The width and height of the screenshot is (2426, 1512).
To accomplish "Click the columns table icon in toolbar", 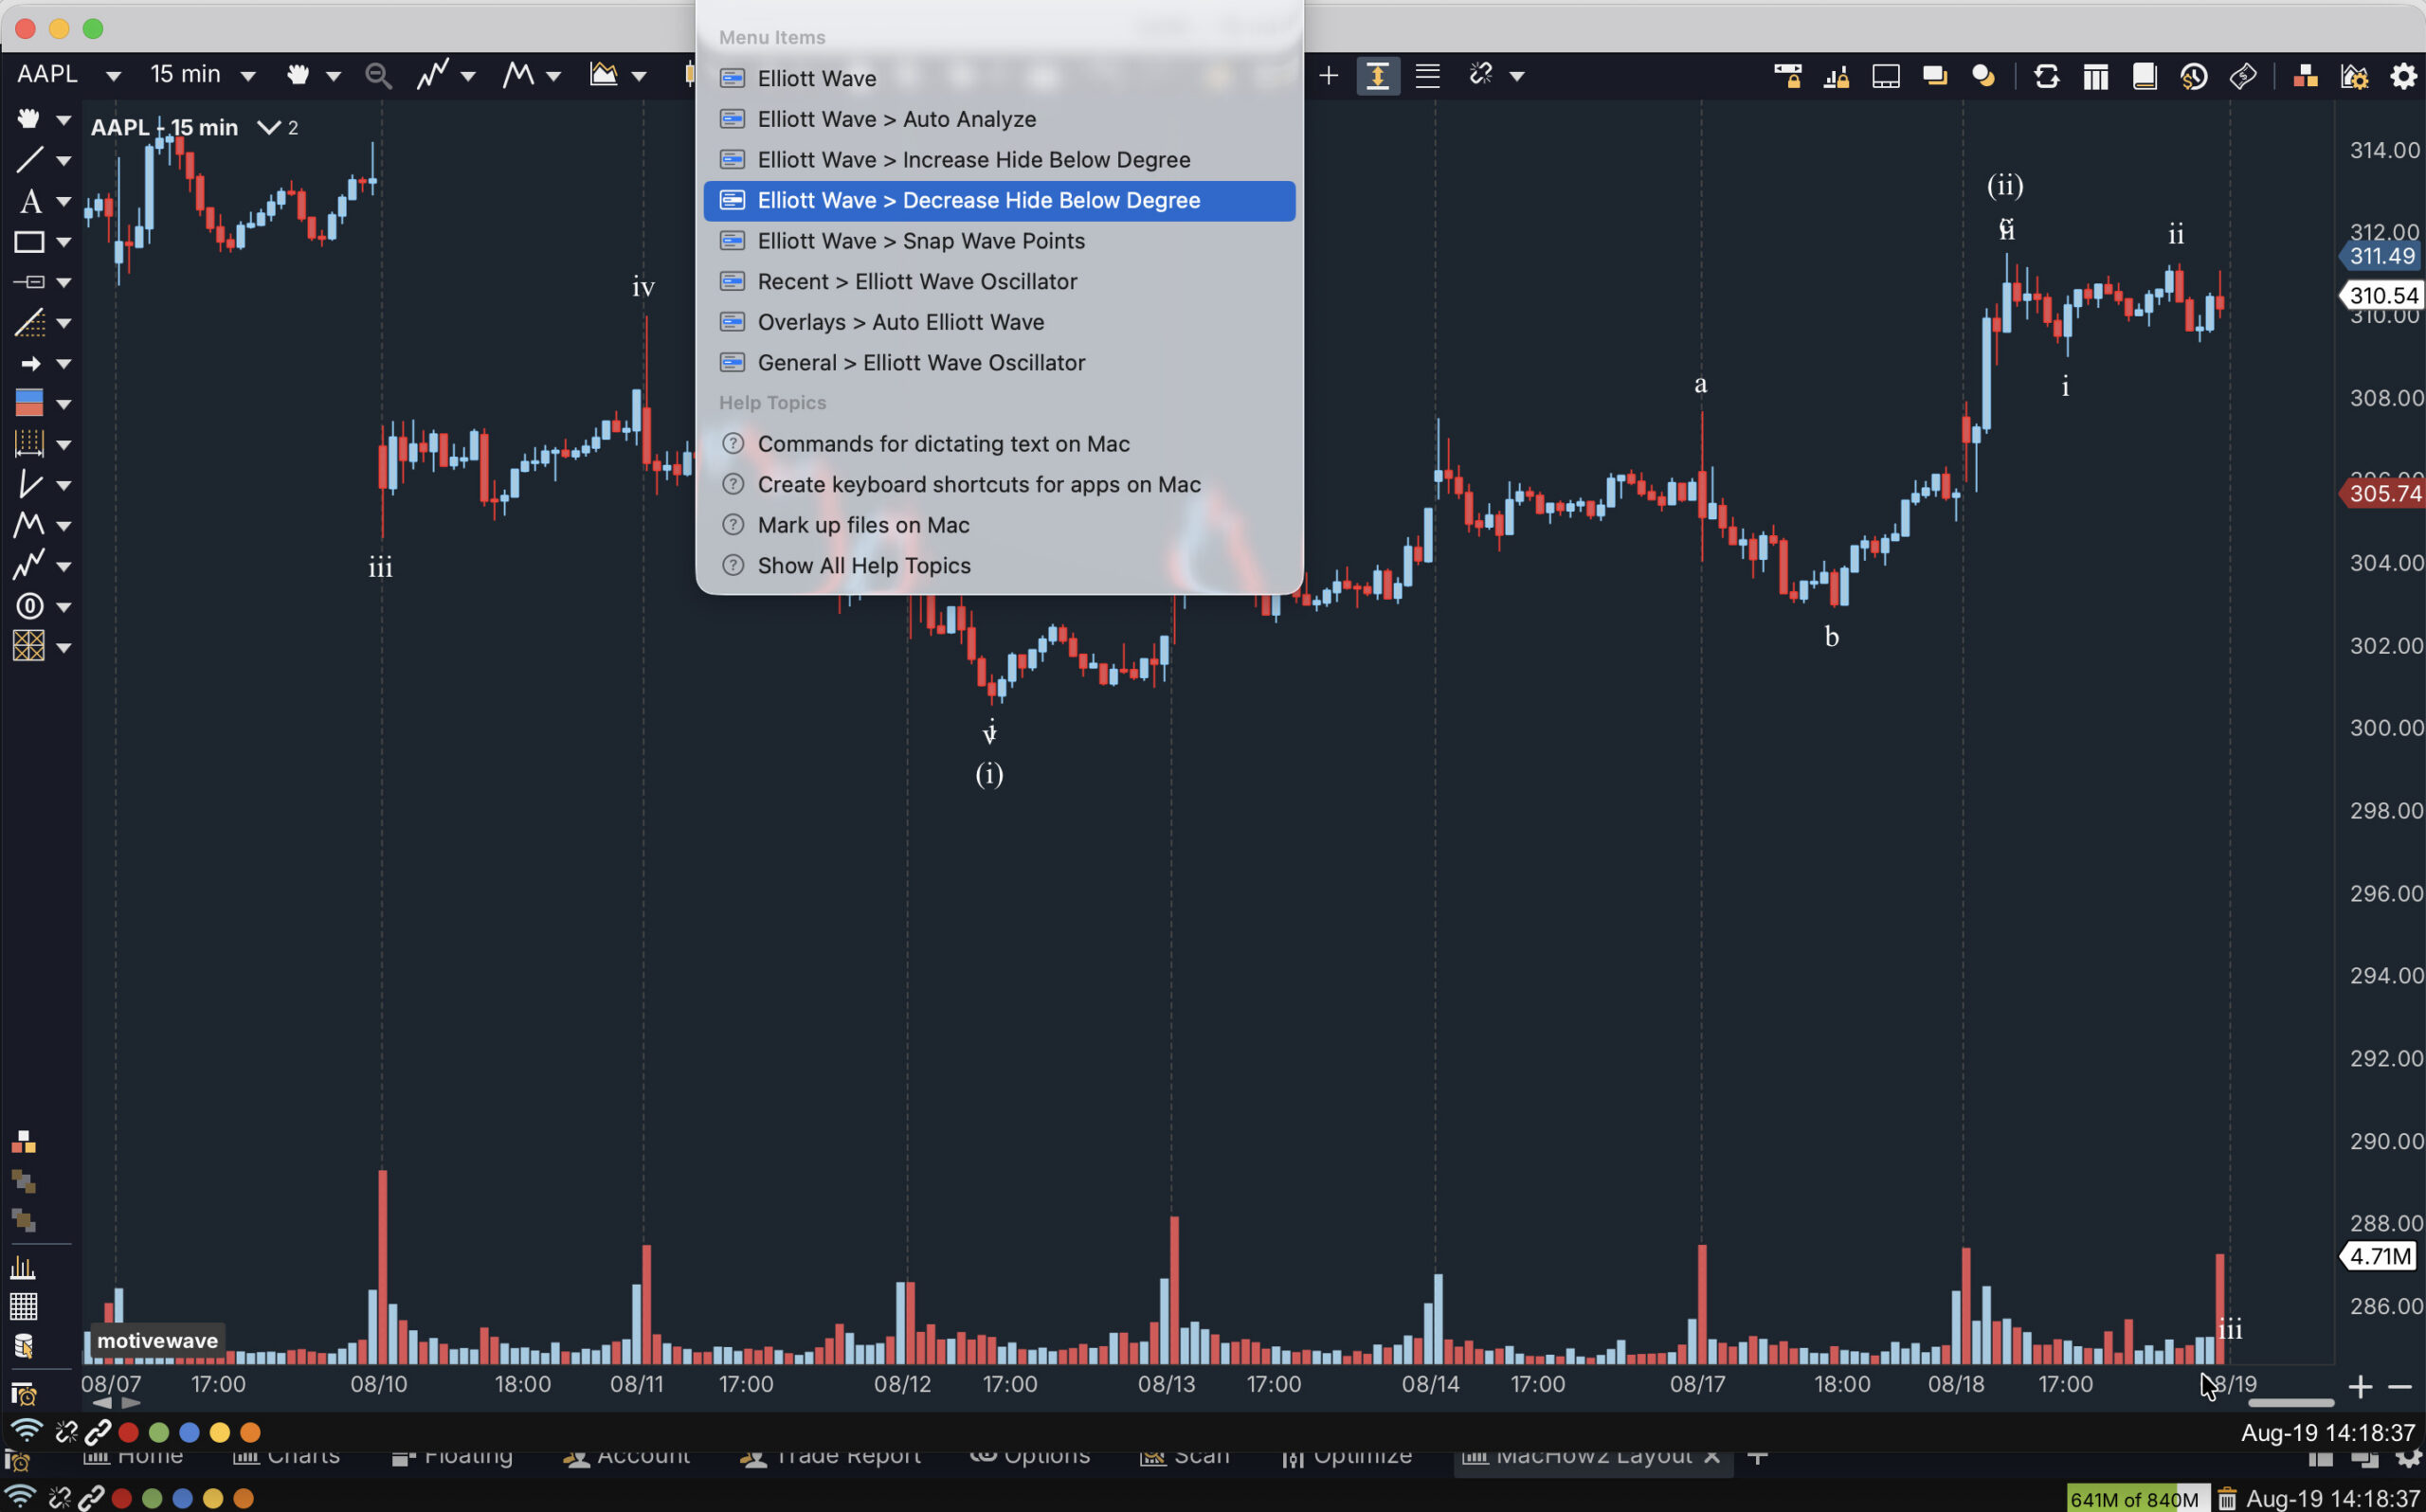I will pyautogui.click(x=2095, y=76).
